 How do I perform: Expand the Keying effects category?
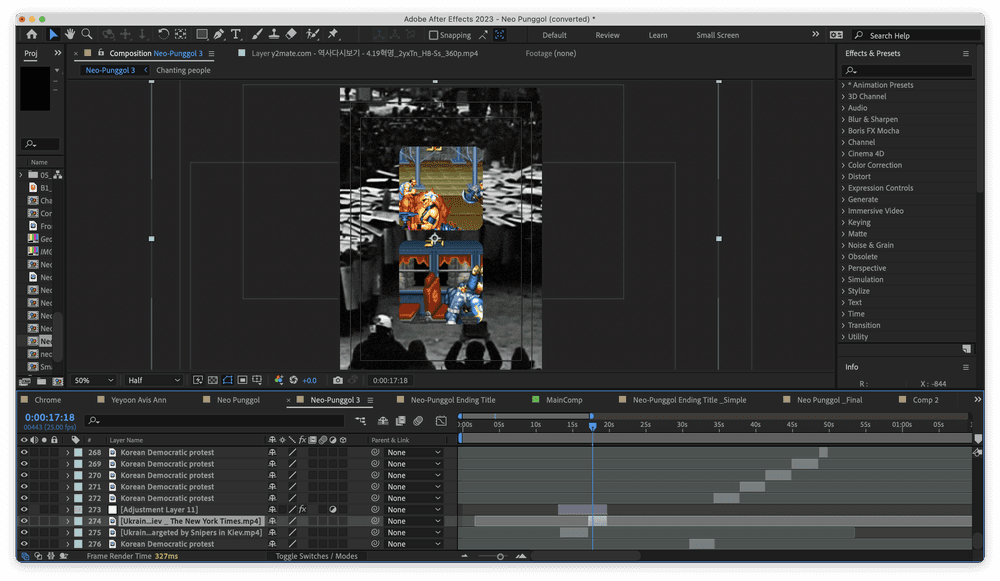[x=843, y=223]
